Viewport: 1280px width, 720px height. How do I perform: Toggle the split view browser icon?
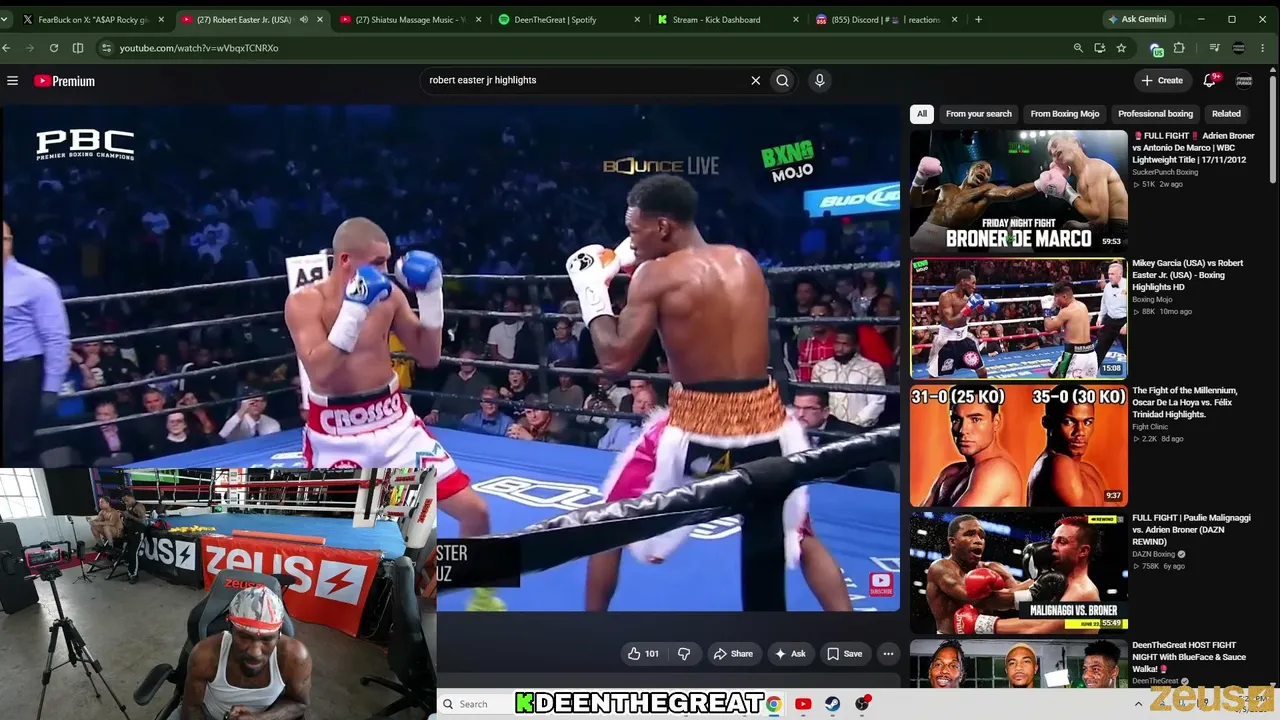(78, 48)
